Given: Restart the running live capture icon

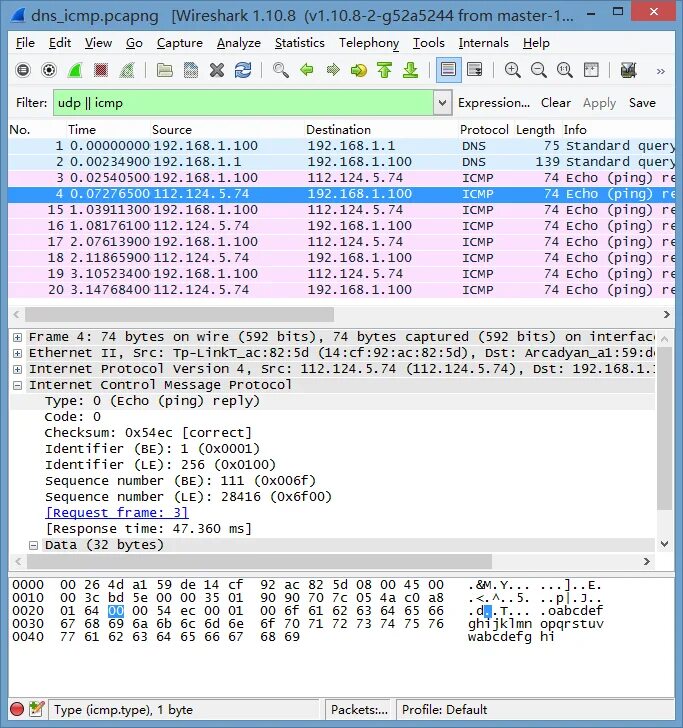Looking at the screenshot, I should [x=127, y=71].
